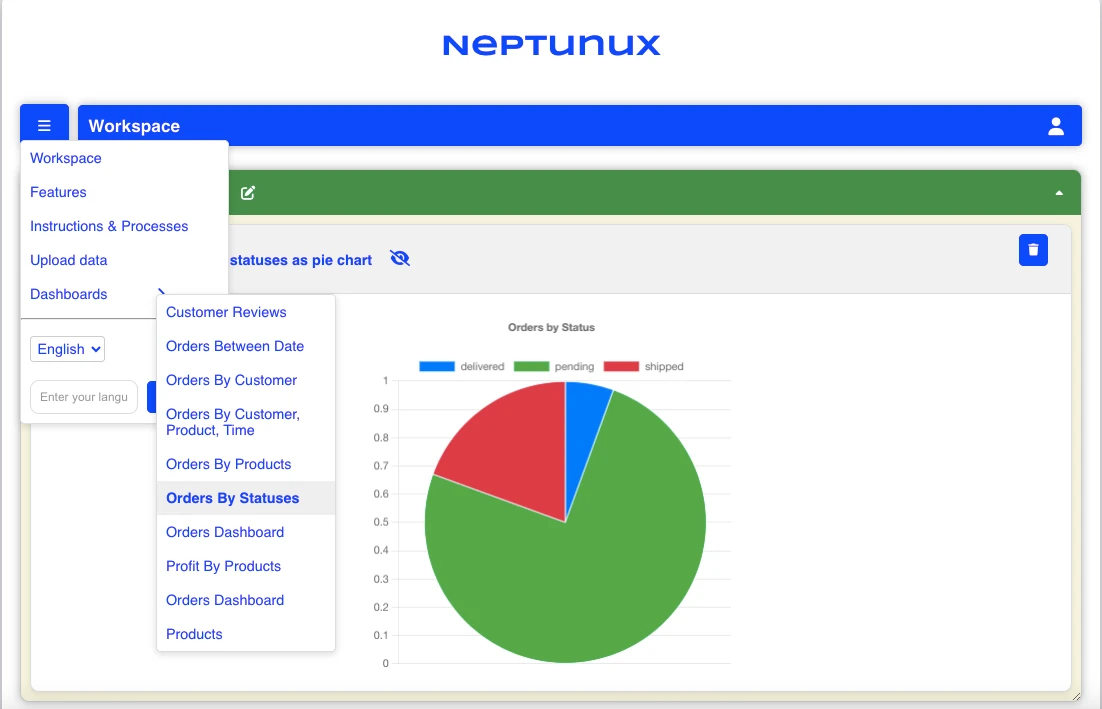Toggle the shipped legend item

coord(644,367)
